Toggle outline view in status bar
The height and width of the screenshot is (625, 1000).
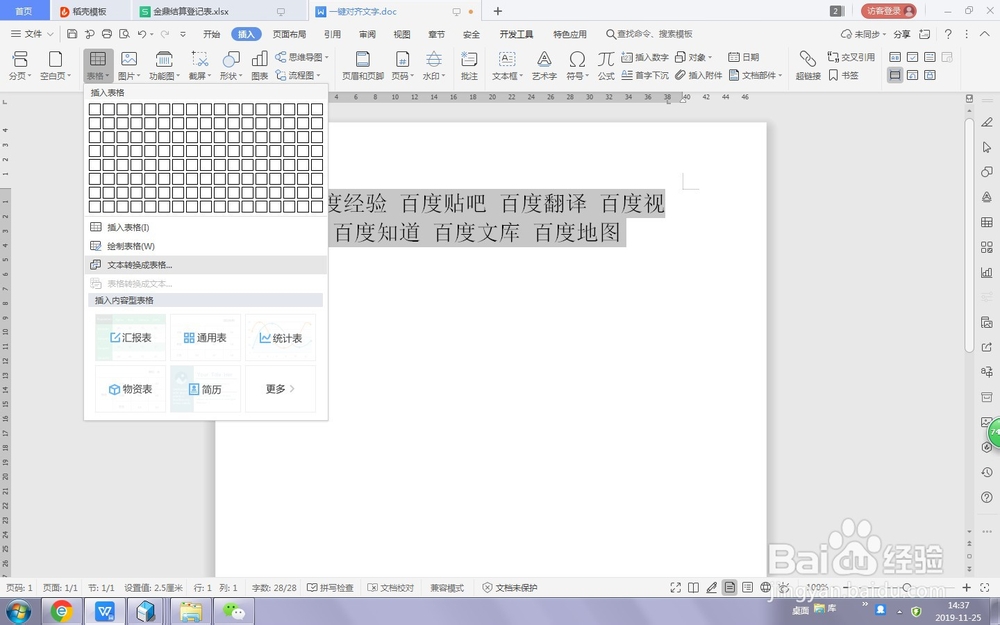[747, 587]
